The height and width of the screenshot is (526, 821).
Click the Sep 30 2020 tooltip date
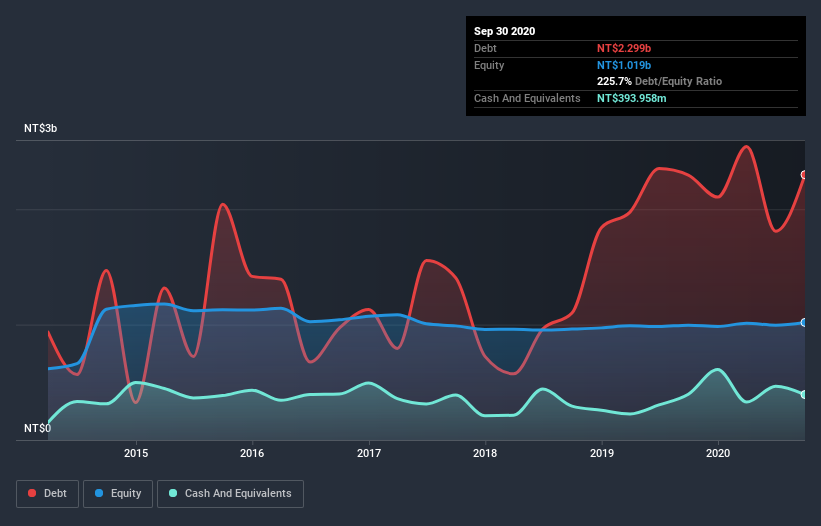click(x=504, y=31)
